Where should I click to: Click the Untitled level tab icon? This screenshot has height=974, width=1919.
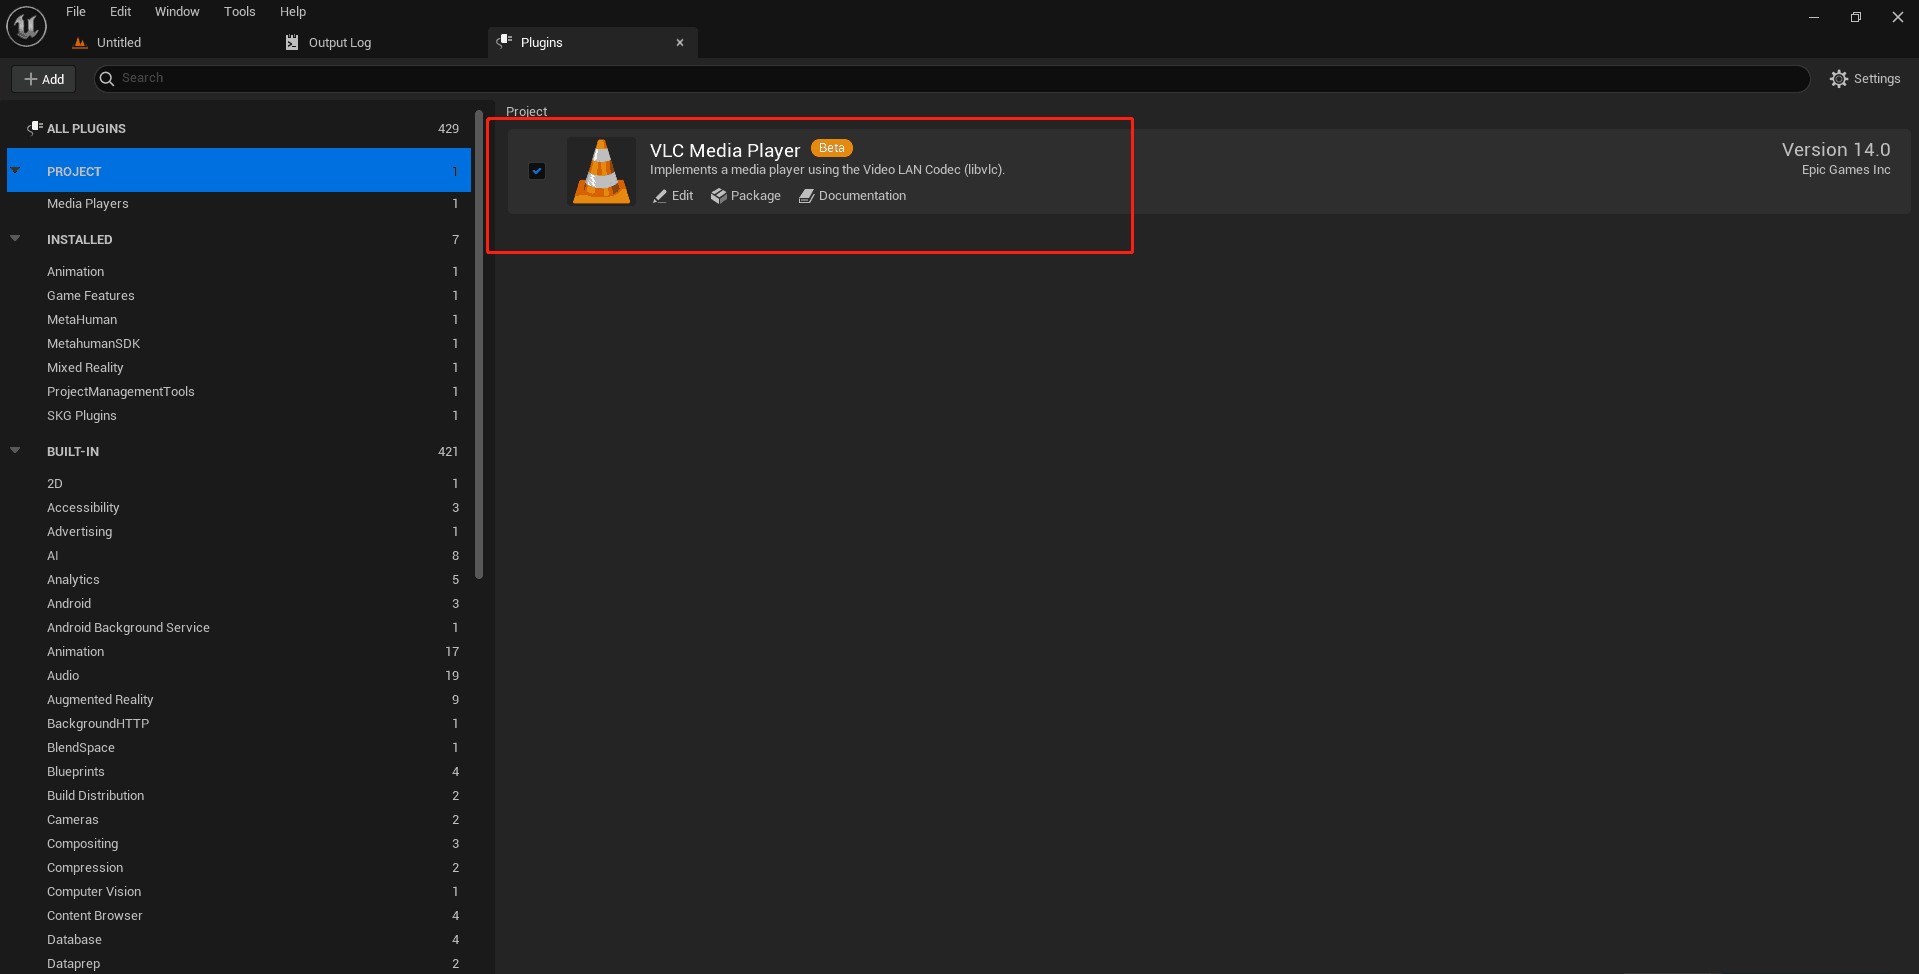click(80, 42)
